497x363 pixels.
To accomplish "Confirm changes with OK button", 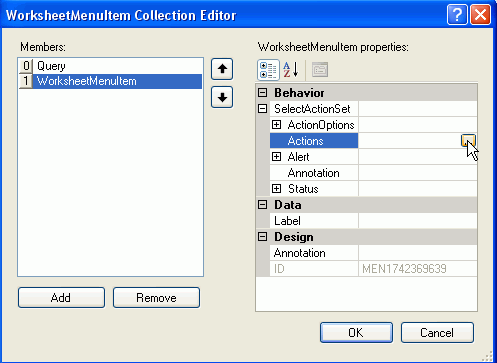I will (356, 332).
